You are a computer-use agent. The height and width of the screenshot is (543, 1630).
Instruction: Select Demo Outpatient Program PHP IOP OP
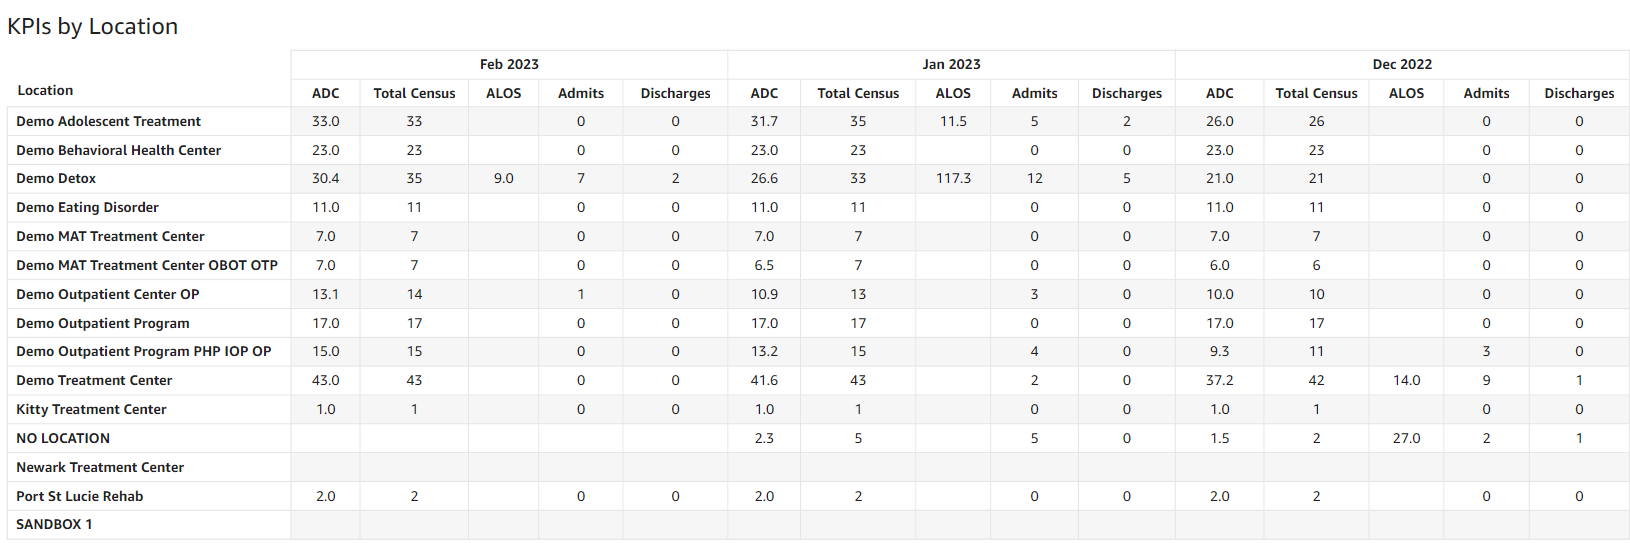(x=143, y=351)
